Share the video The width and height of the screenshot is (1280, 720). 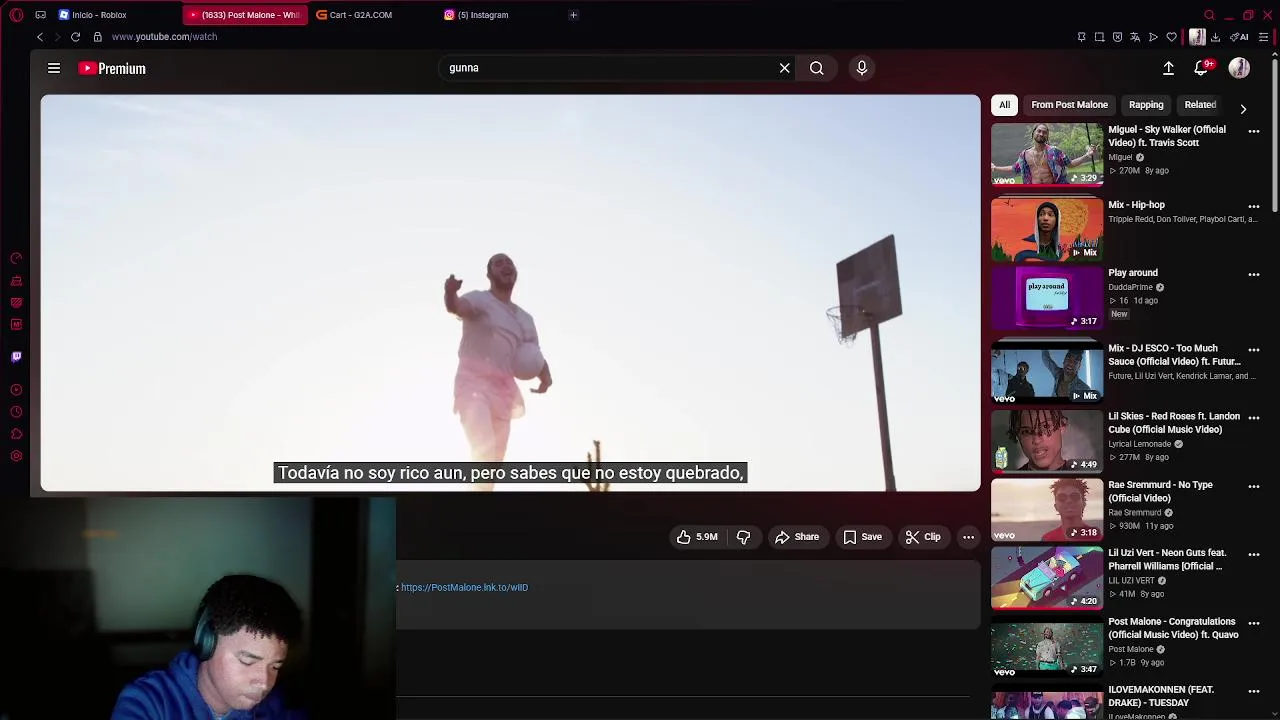click(x=797, y=537)
